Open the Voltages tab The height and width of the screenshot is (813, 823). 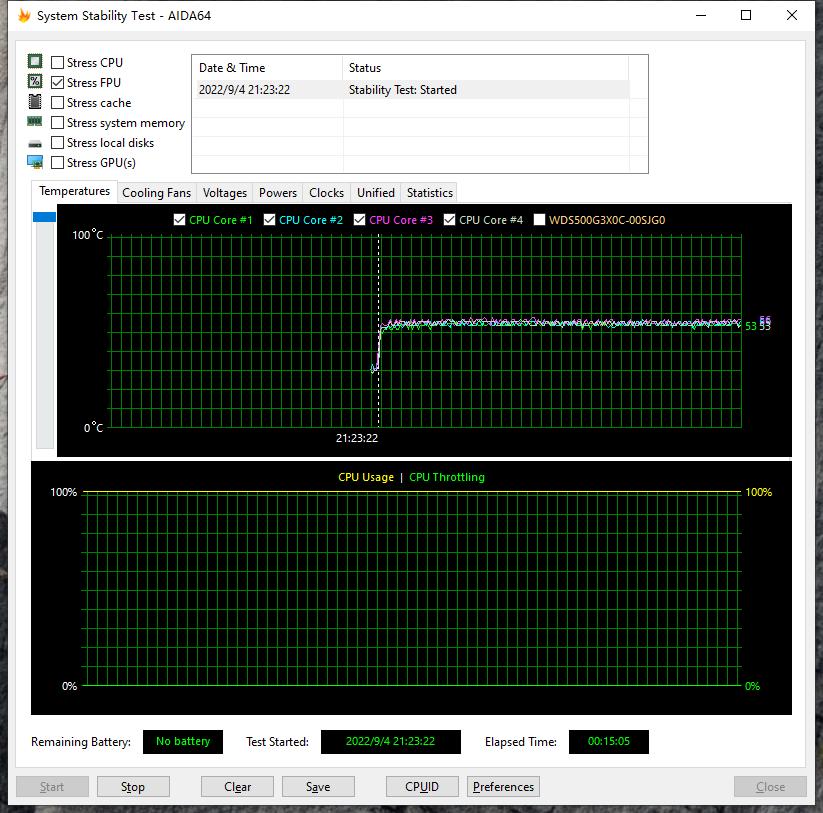tap(224, 193)
